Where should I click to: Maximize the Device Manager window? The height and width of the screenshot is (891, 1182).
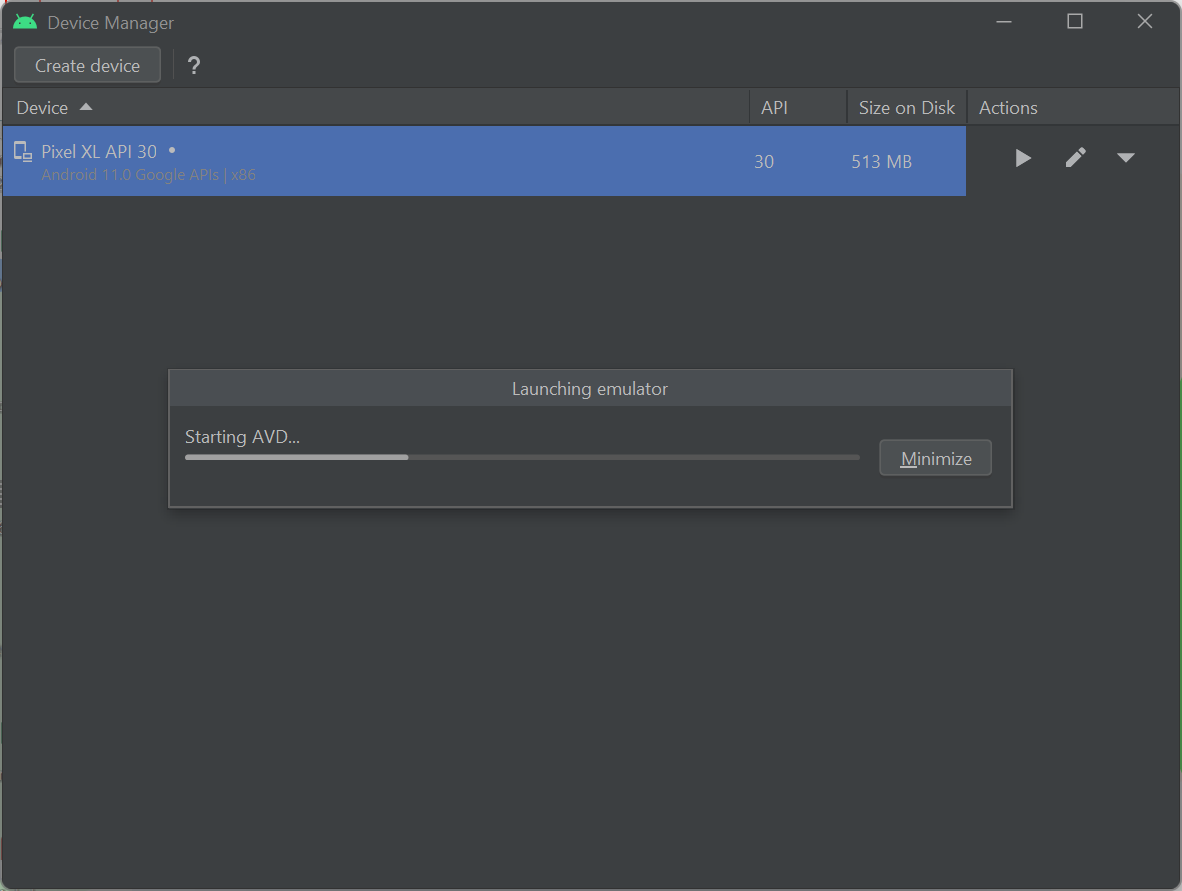1075,22
